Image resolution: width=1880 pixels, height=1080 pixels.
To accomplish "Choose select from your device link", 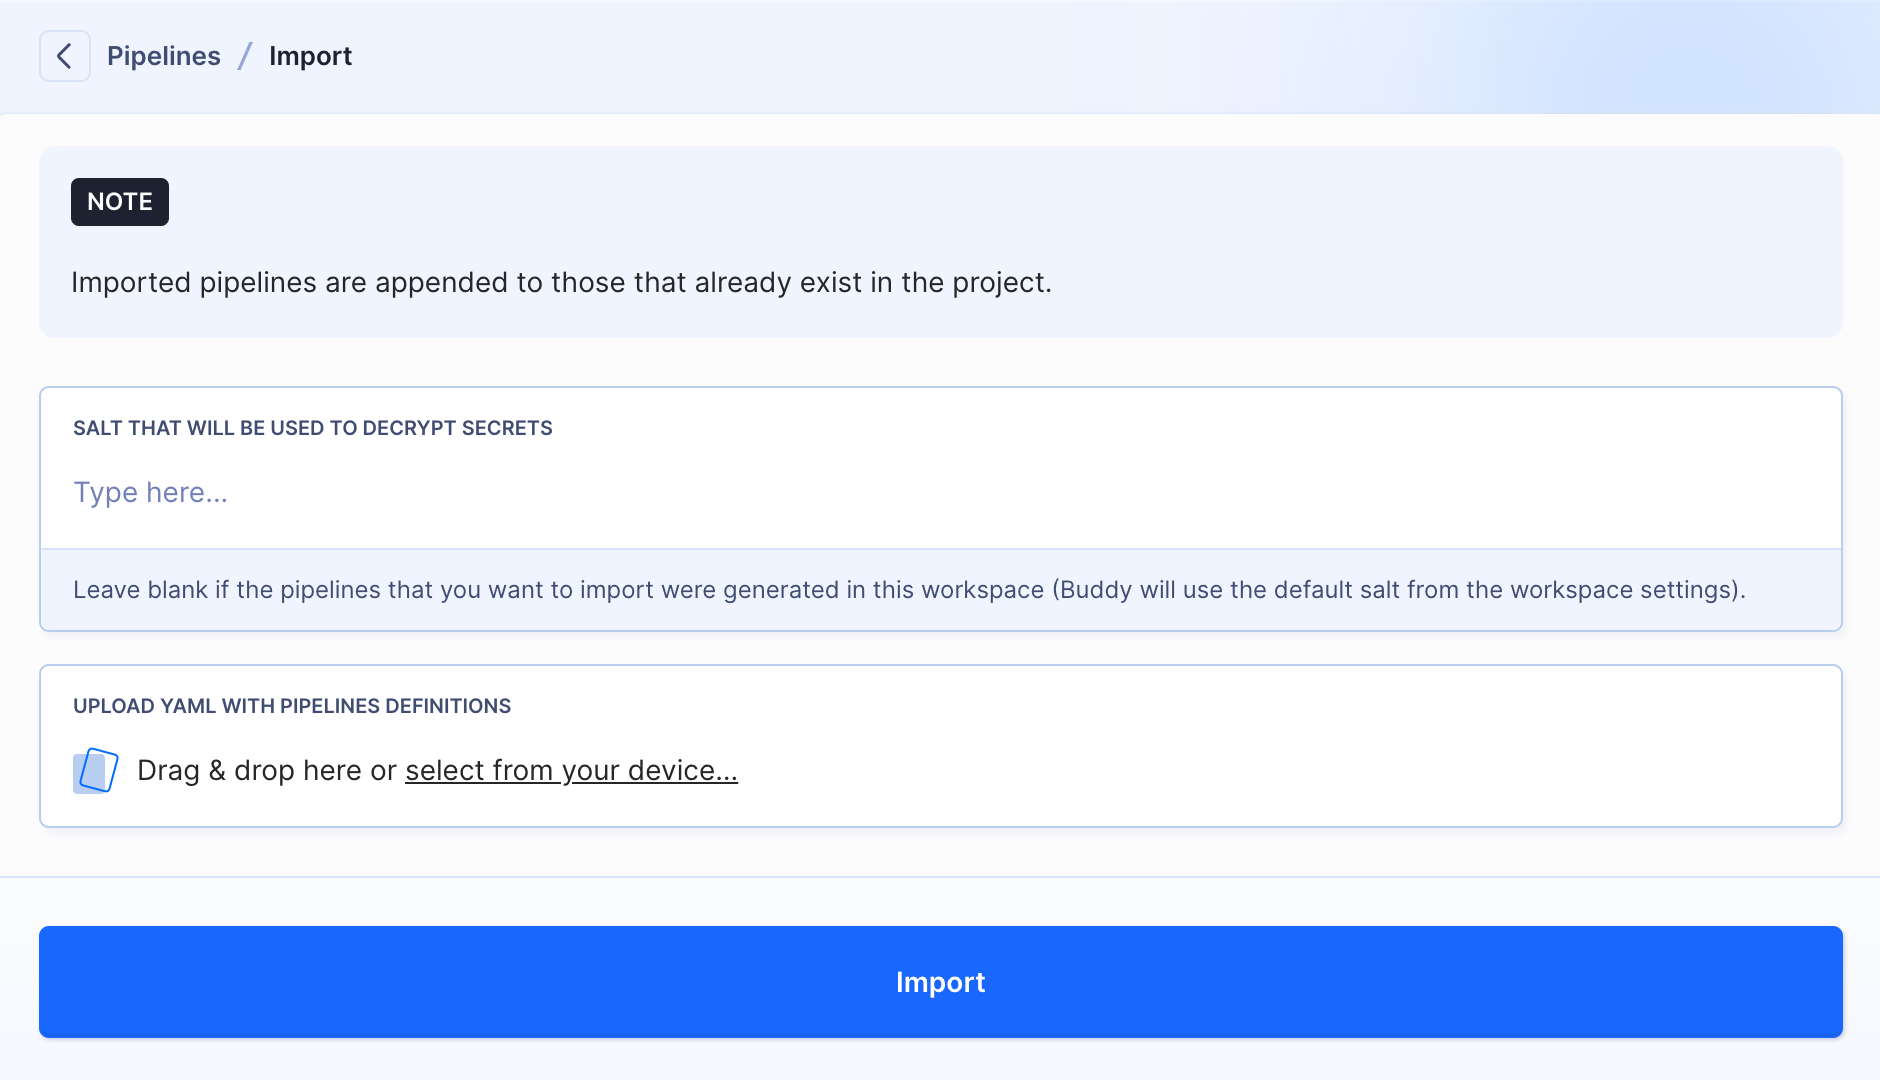I will tap(571, 771).
